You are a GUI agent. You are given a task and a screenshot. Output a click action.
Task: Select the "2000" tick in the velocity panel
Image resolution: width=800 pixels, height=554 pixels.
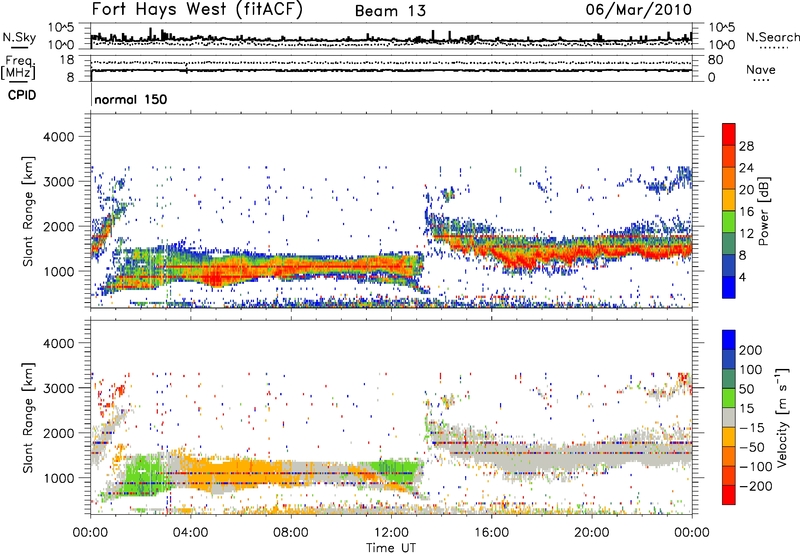(58, 433)
